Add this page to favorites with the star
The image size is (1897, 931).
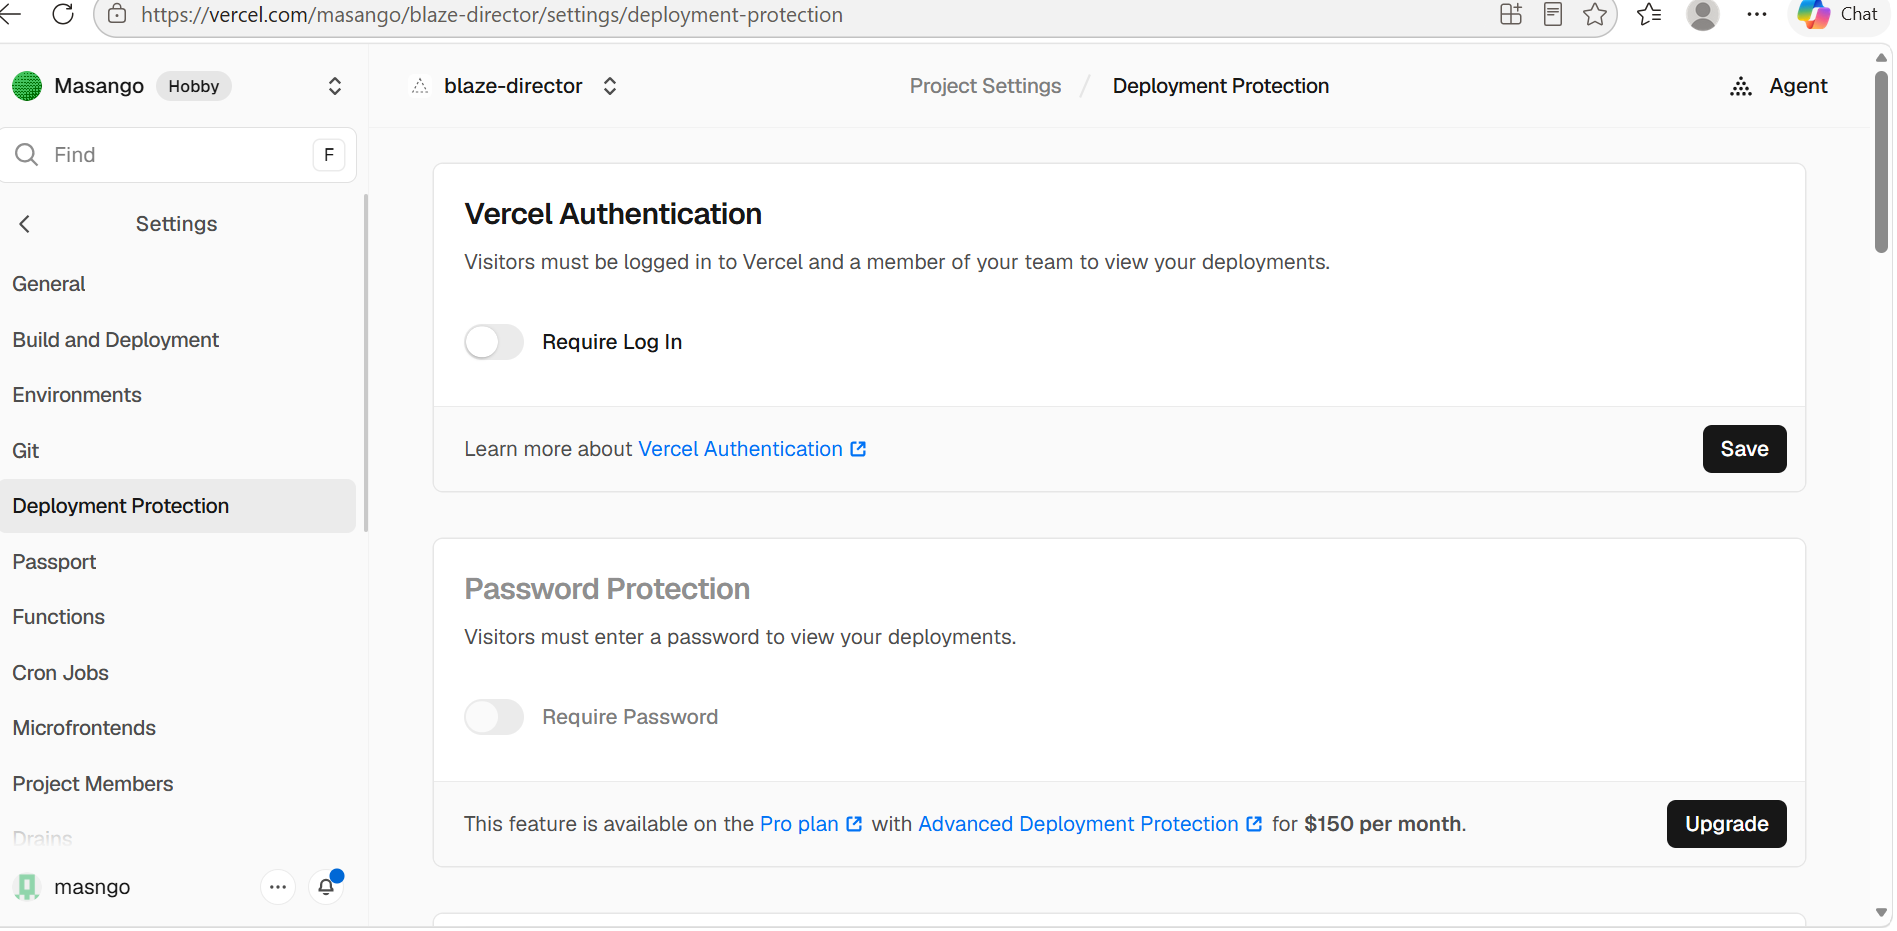(1595, 14)
